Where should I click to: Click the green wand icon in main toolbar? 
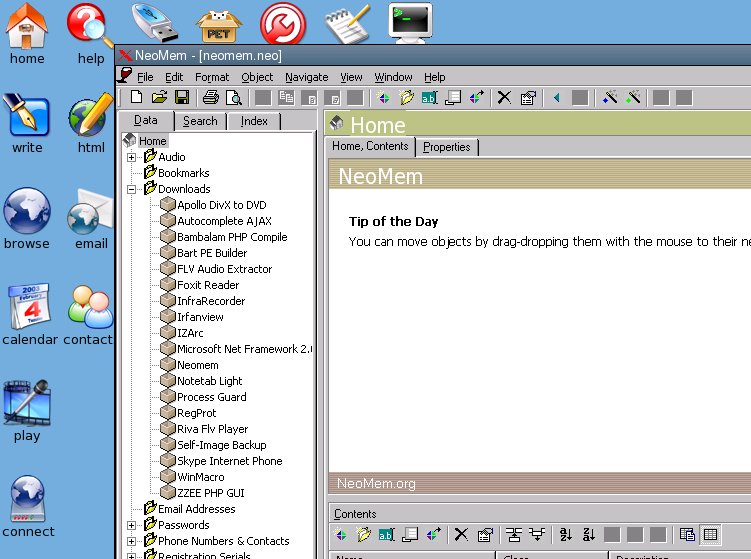633,98
